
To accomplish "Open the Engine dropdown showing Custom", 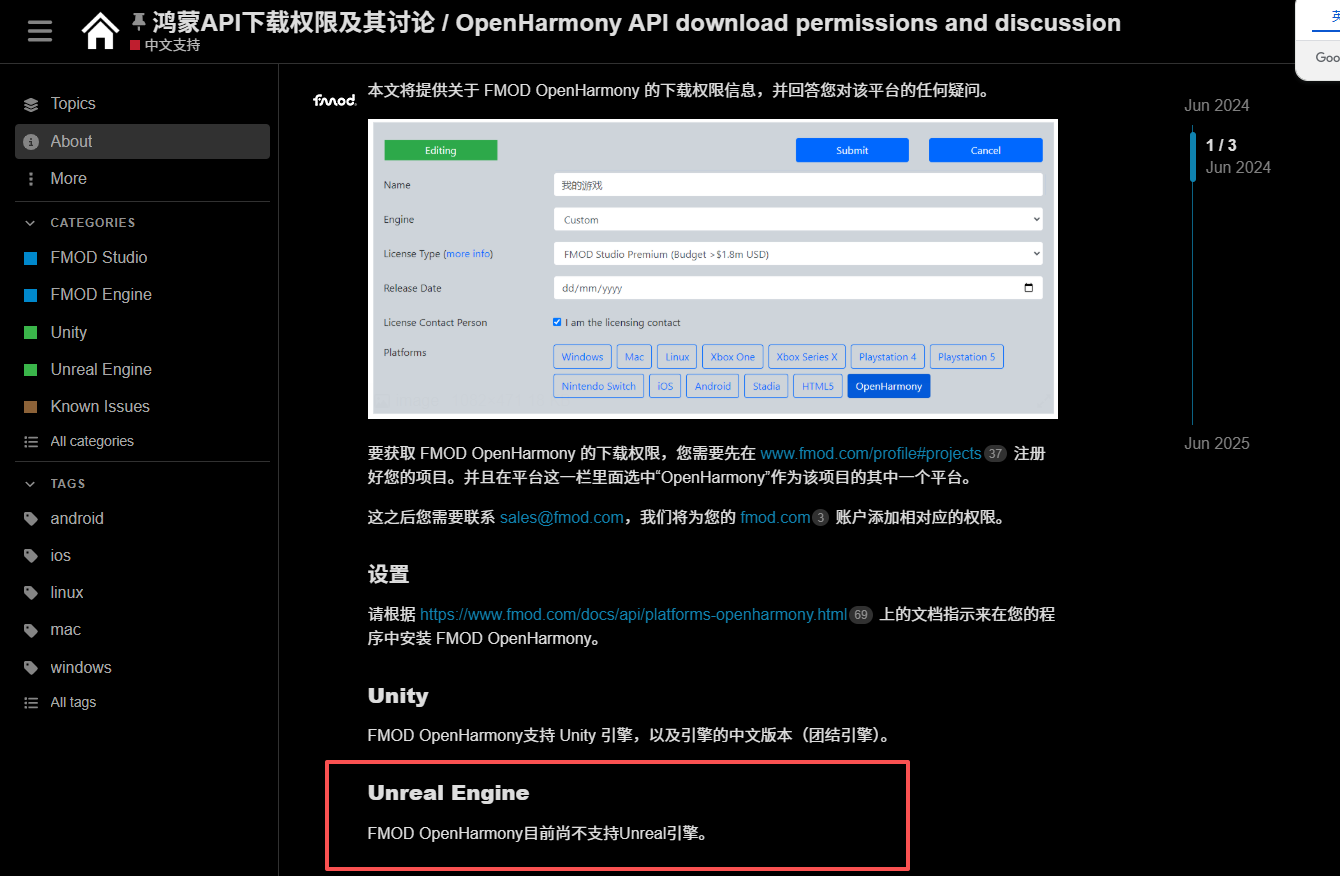I will (x=798, y=220).
